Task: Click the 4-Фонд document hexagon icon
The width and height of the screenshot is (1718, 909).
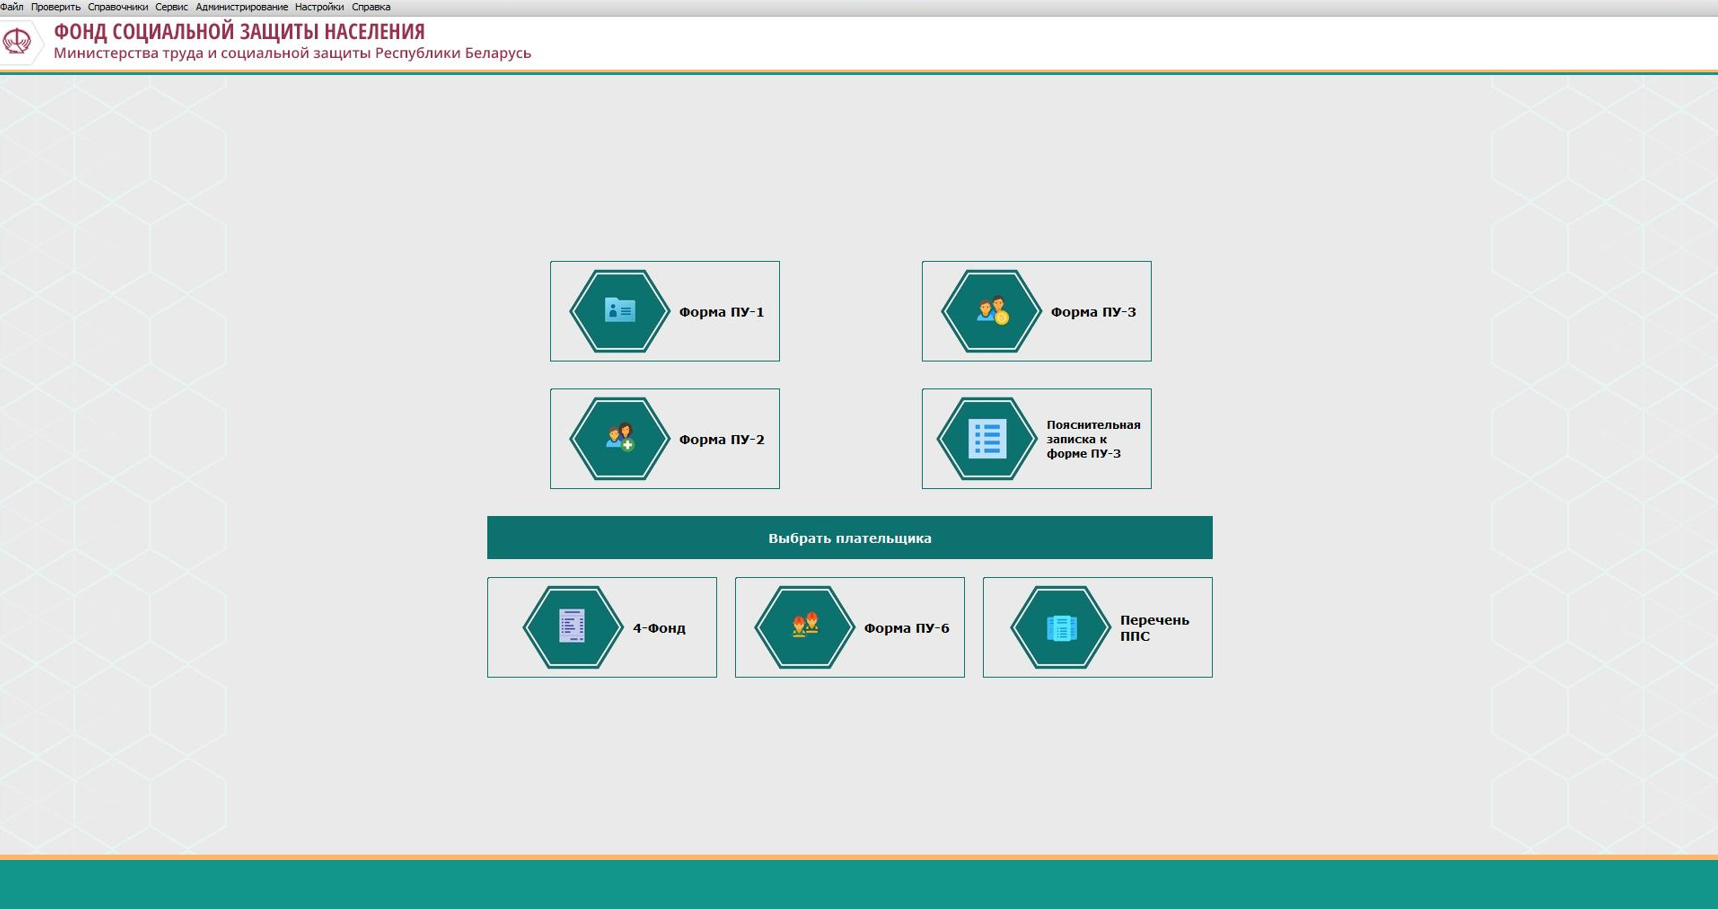Action: click(x=572, y=627)
